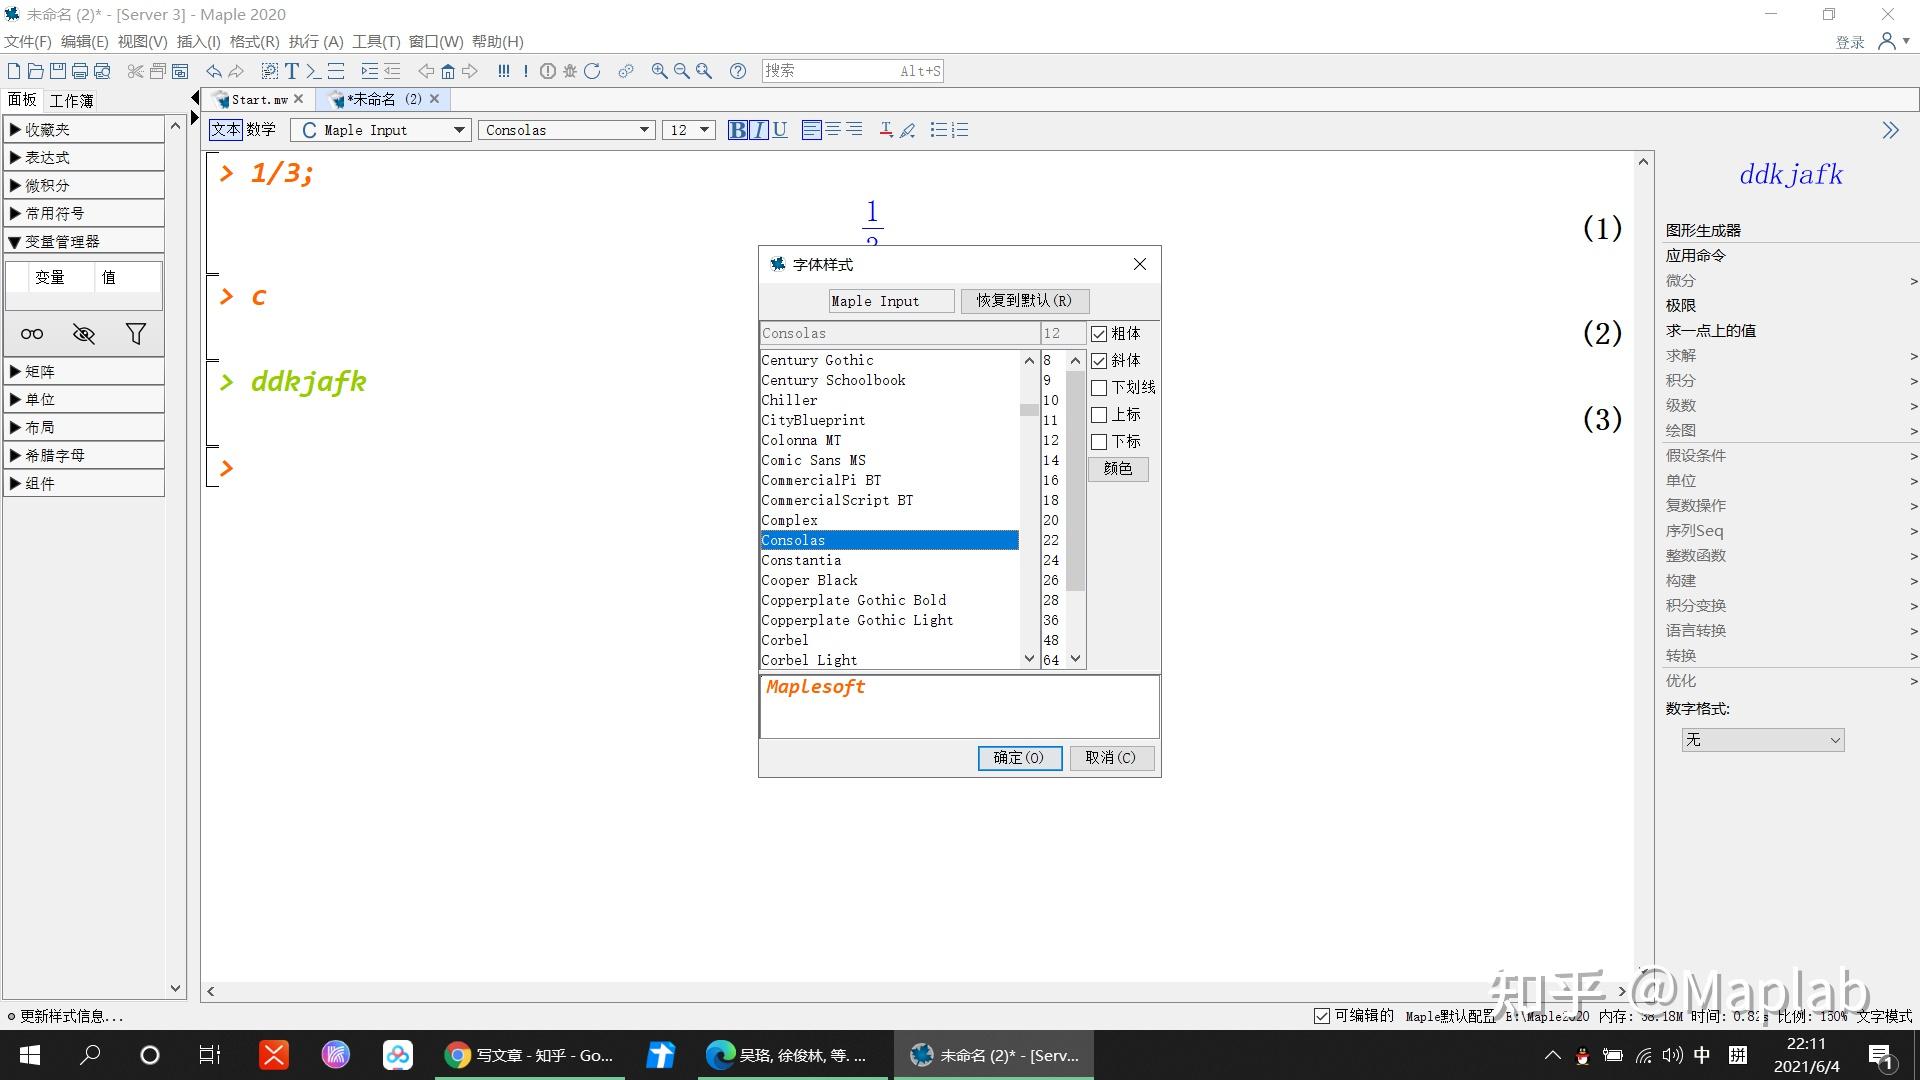Switch to the Start.mw tab
Image resolution: width=1920 pixels, height=1080 pixels.
coord(258,99)
